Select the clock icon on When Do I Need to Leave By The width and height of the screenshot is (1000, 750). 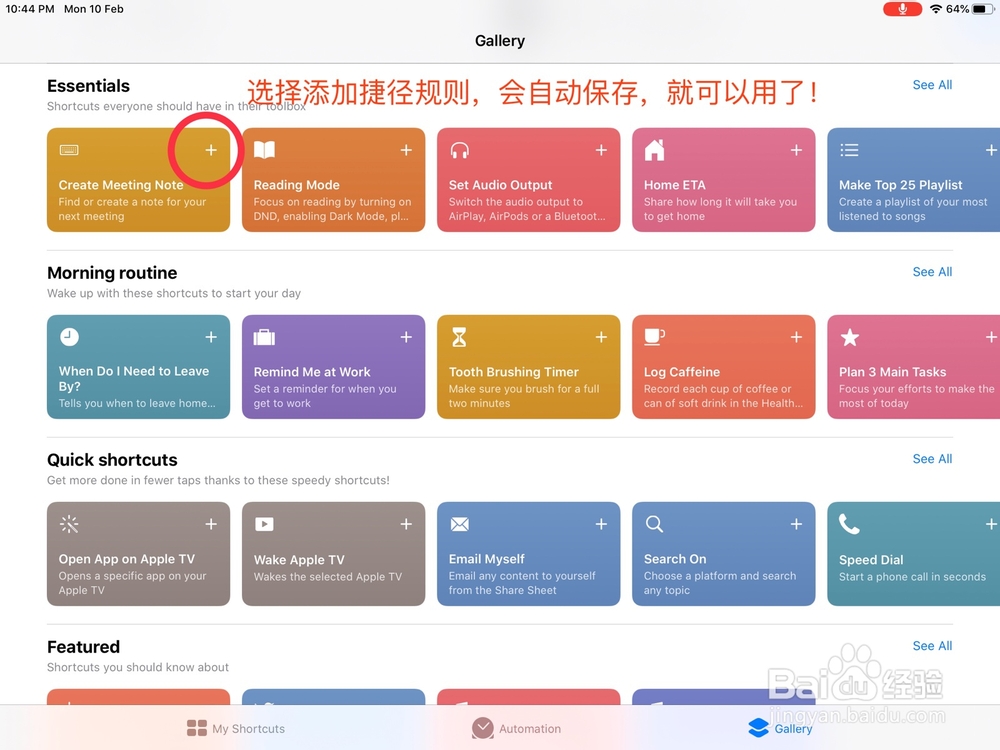tap(69, 337)
